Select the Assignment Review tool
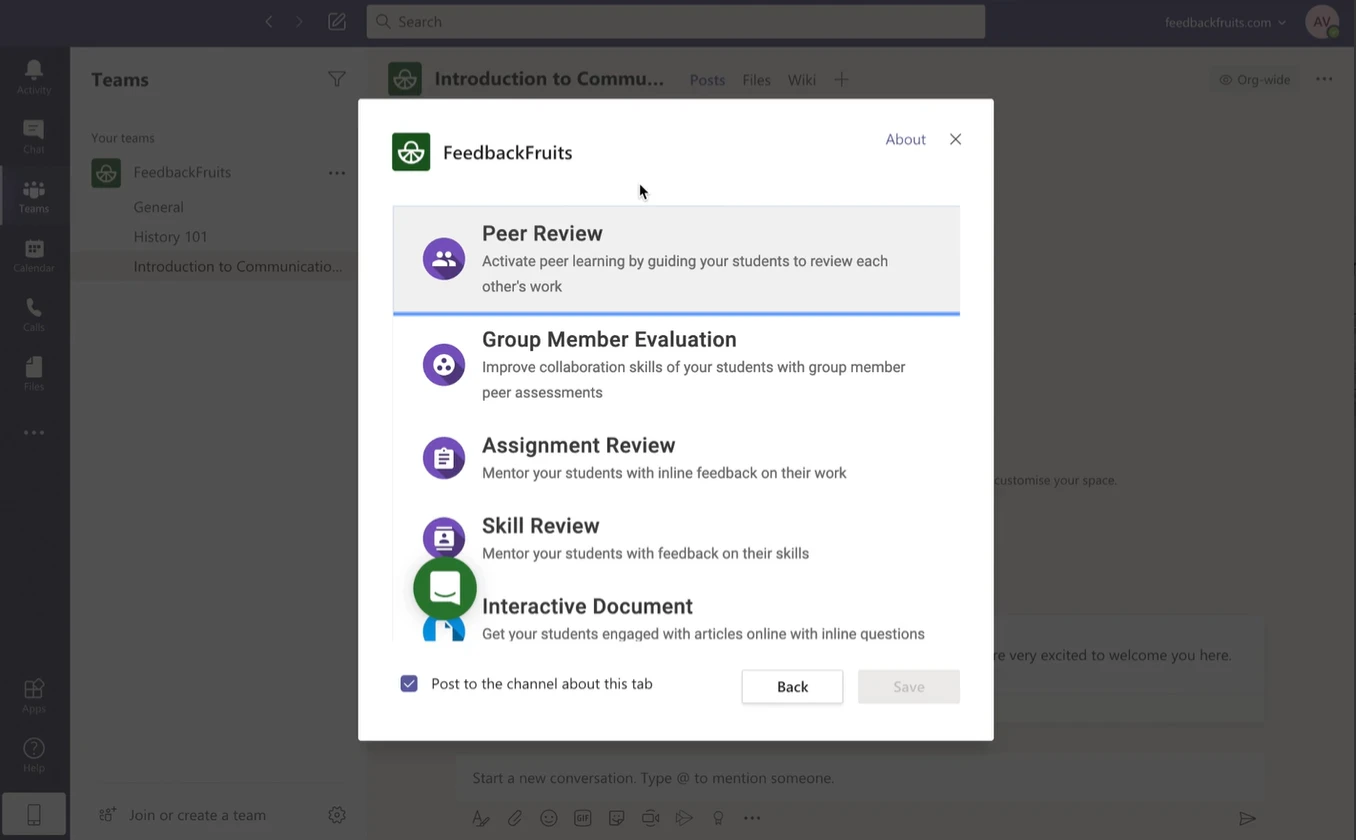 pos(676,457)
